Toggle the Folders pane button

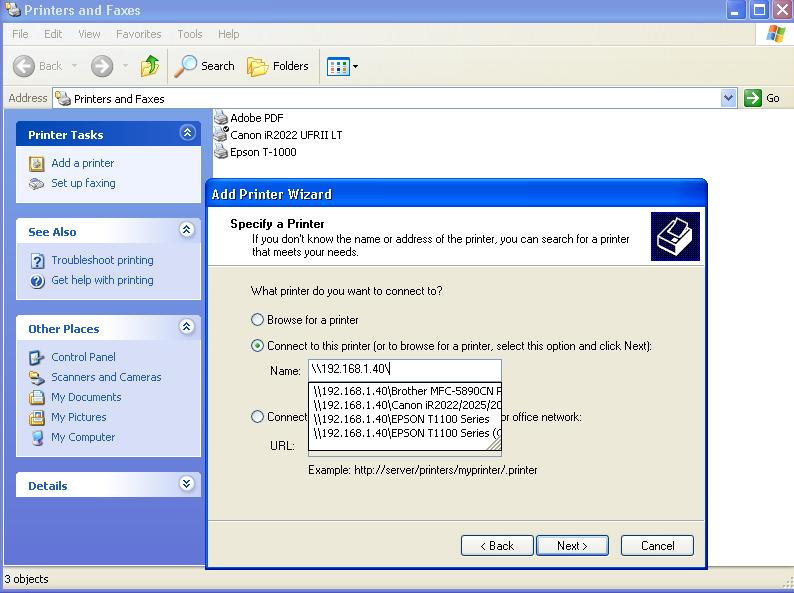(278, 66)
